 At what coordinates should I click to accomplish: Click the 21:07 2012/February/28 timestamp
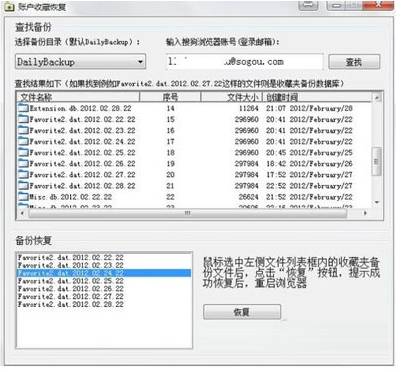(309, 108)
